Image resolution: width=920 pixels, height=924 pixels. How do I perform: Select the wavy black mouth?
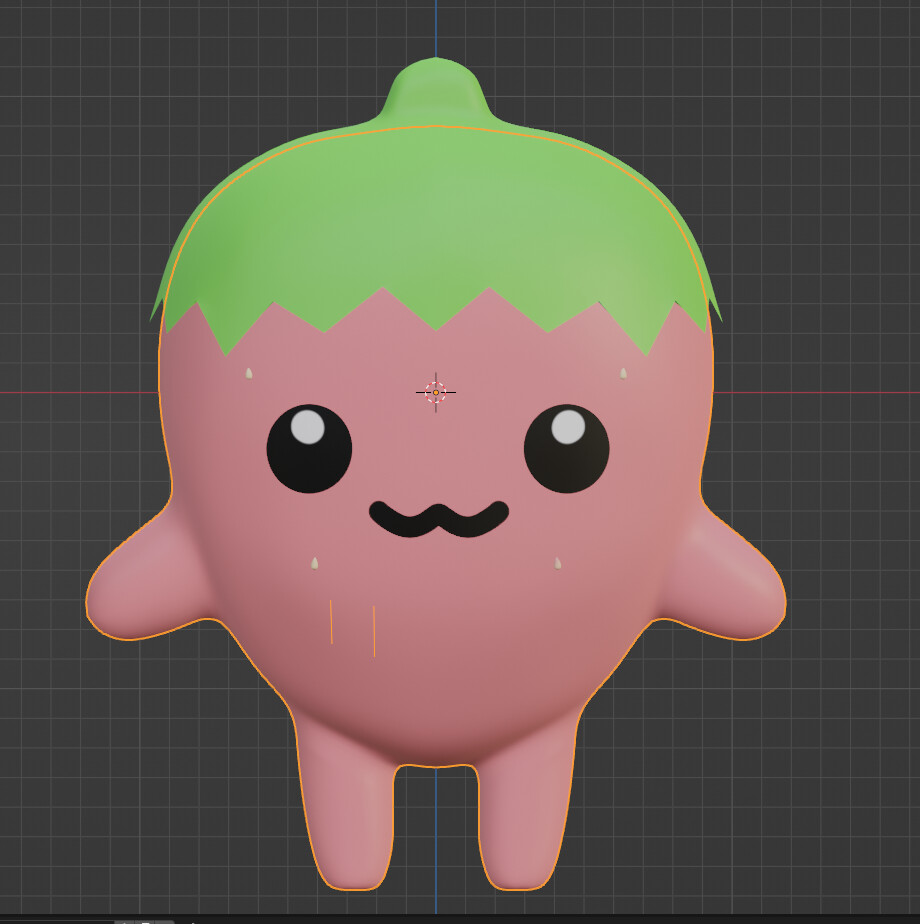click(438, 519)
